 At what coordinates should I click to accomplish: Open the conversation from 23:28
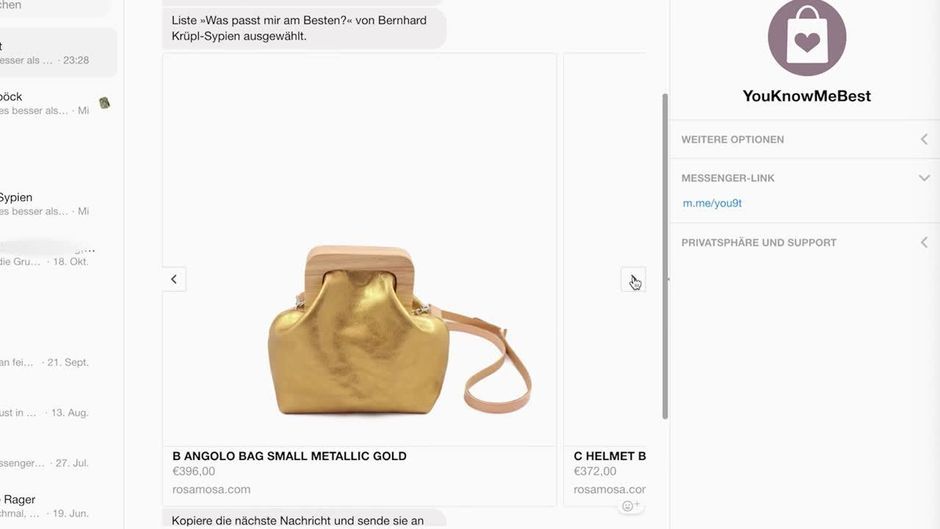pos(55,53)
